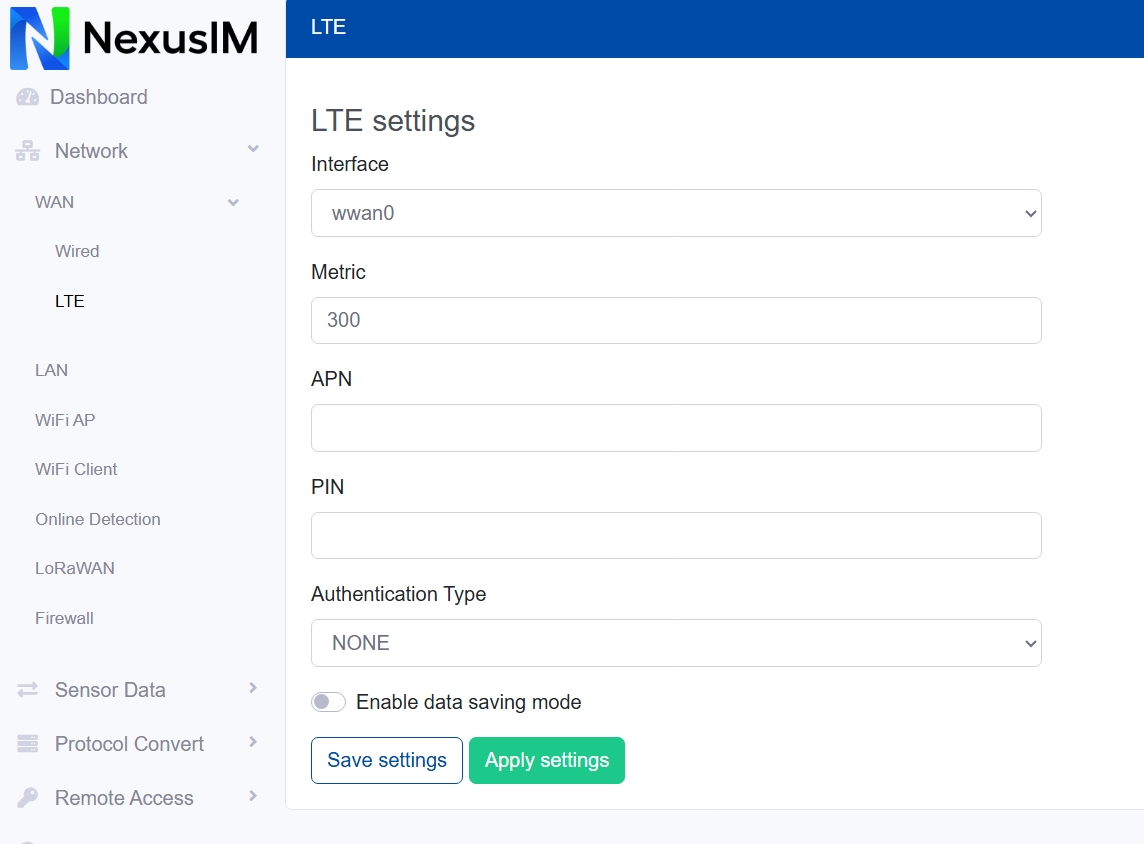Click the Metric field label
The height and width of the screenshot is (844, 1144).
coord(338,272)
